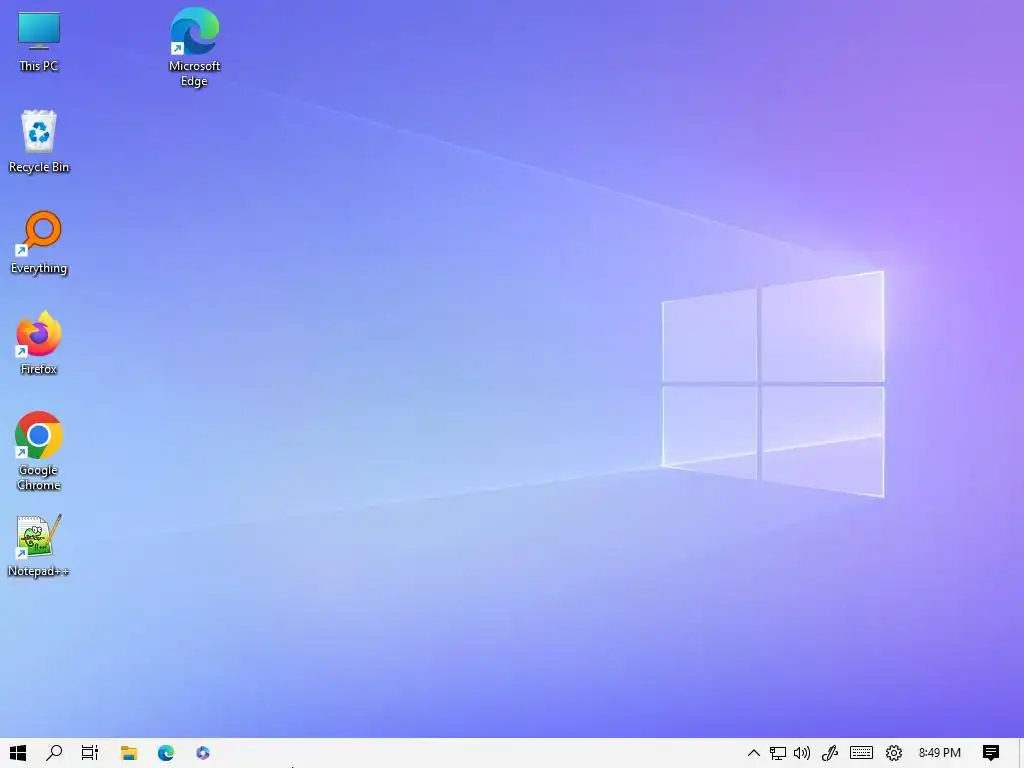Select the Firefox desktop shortcut
Viewport: 1024px width, 768px height.
(39, 343)
